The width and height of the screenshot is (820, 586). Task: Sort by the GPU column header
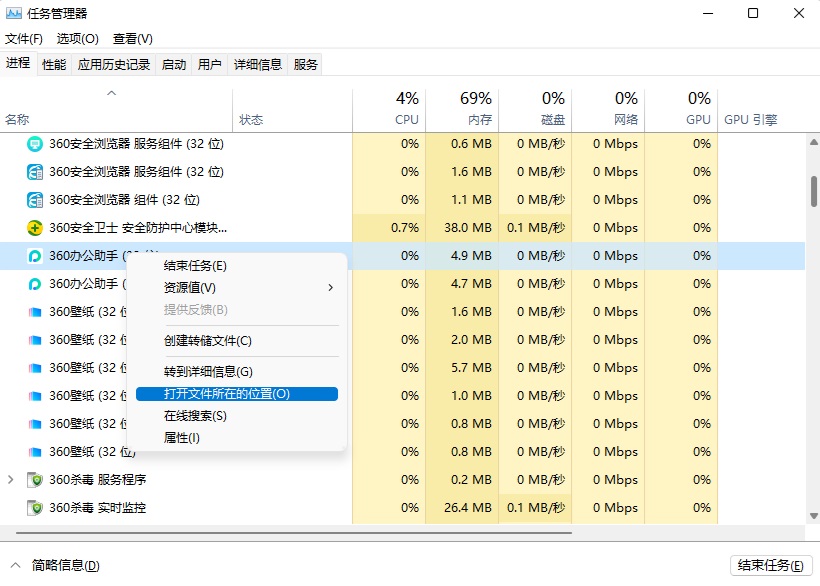[681, 110]
